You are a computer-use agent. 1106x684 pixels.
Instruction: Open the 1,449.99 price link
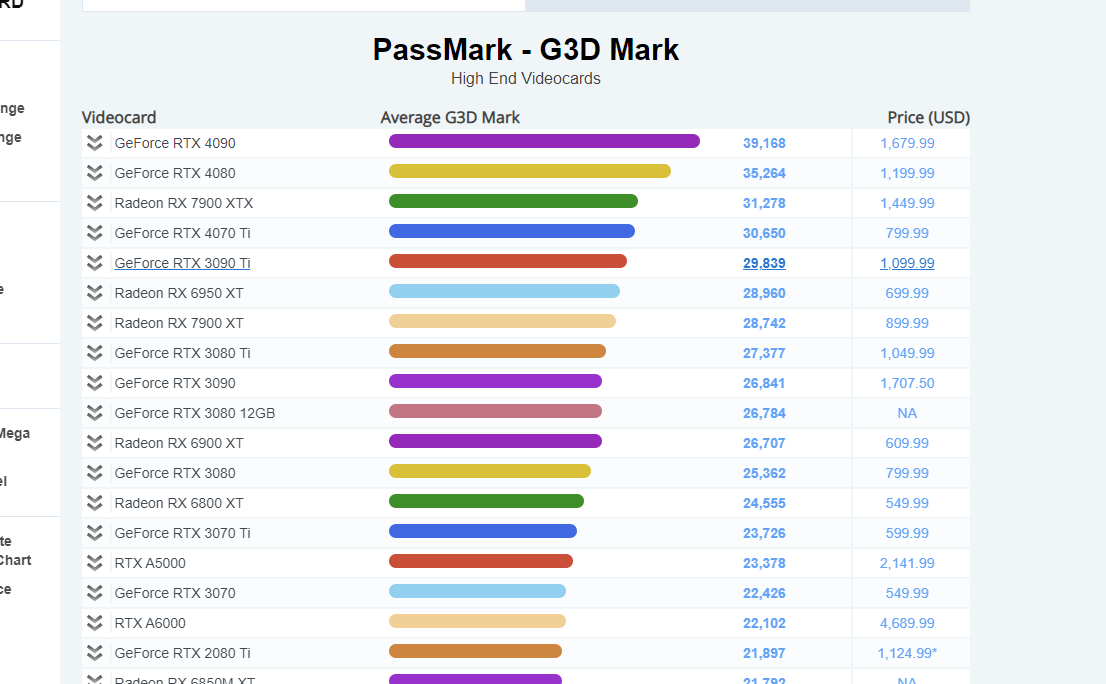pyautogui.click(x=907, y=203)
